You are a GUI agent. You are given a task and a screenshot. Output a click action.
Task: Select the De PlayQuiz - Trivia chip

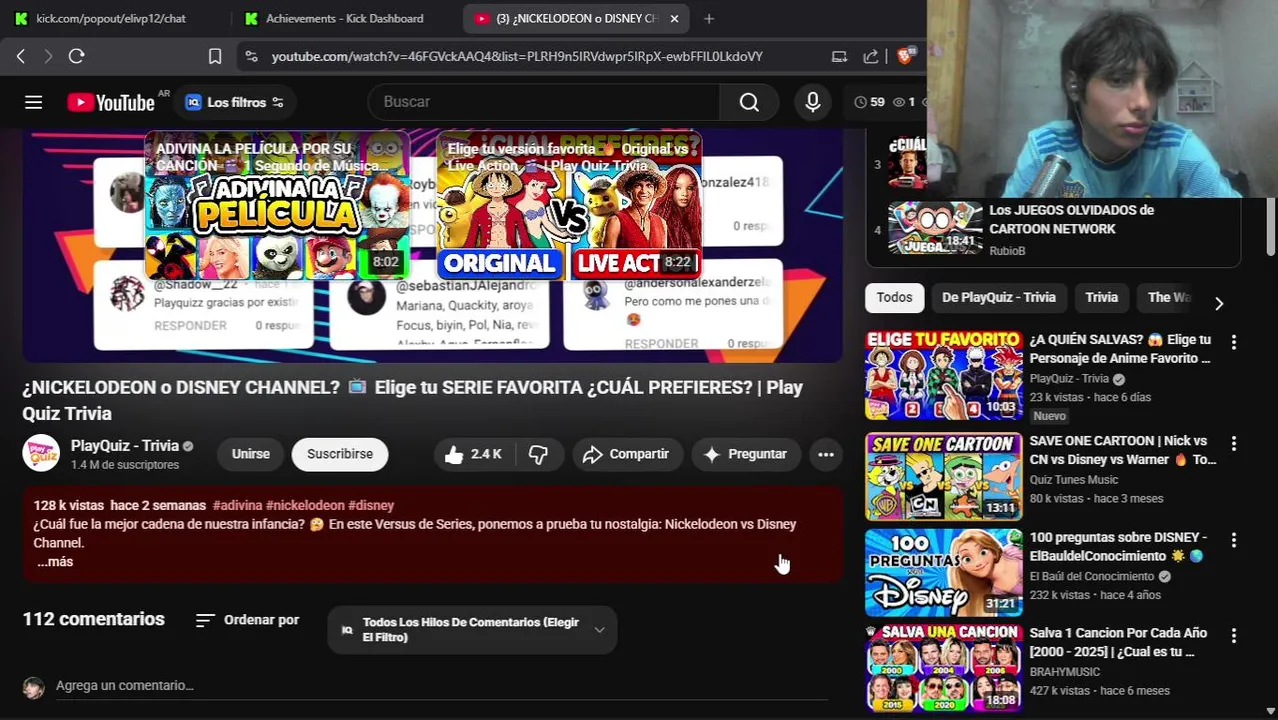click(998, 297)
